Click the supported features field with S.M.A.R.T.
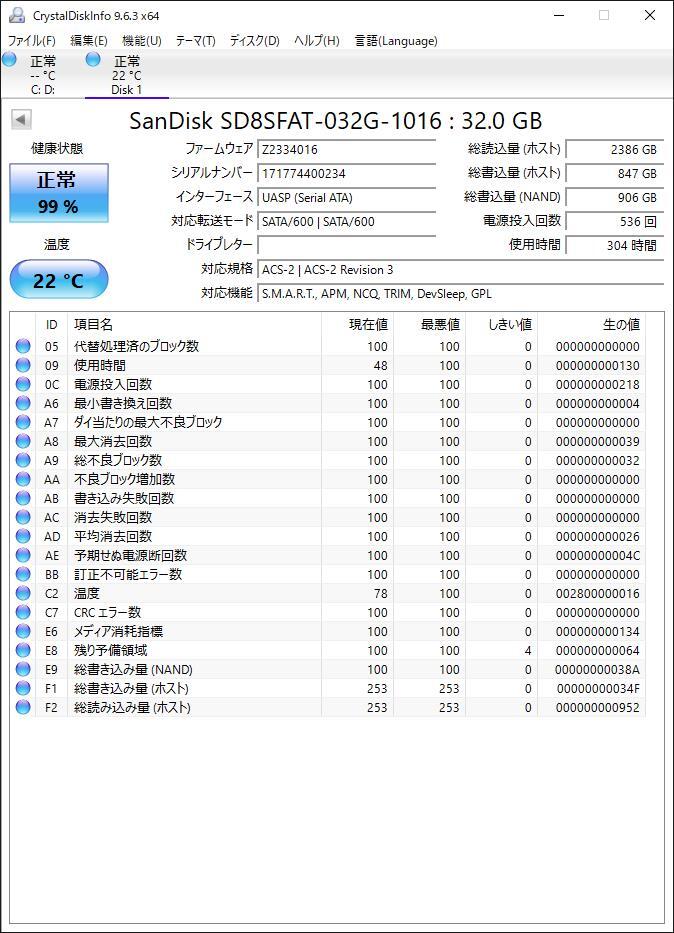 pyautogui.click(x=461, y=293)
